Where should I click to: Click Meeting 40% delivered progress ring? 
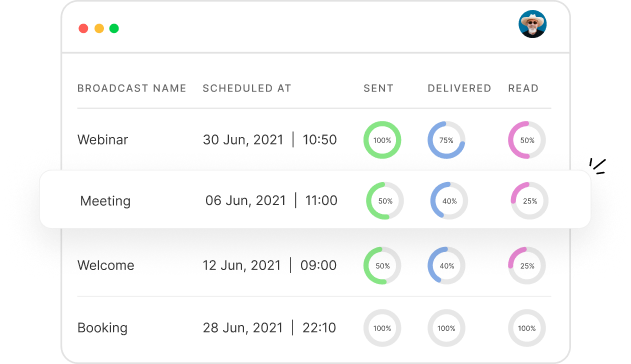(449, 201)
